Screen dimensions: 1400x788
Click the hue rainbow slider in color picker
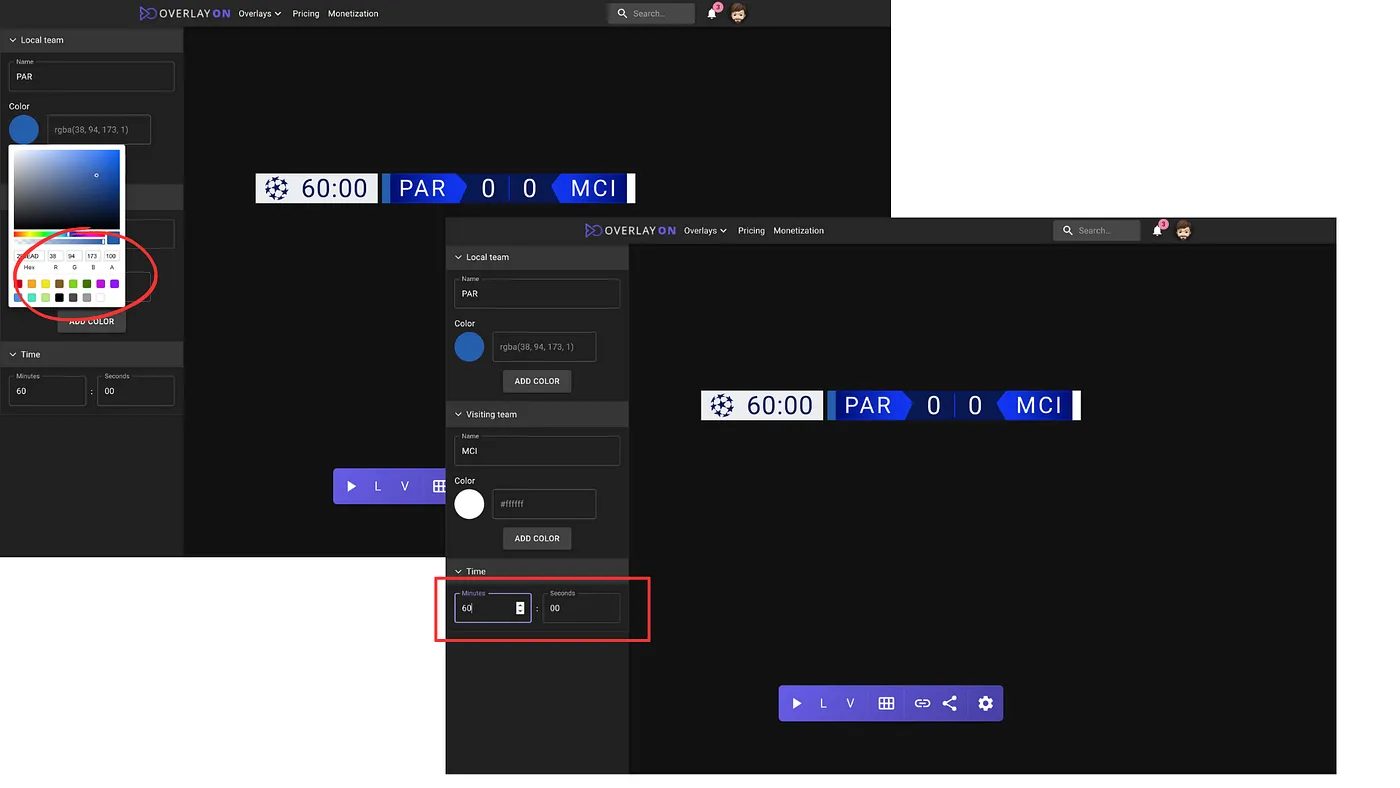tap(59, 234)
